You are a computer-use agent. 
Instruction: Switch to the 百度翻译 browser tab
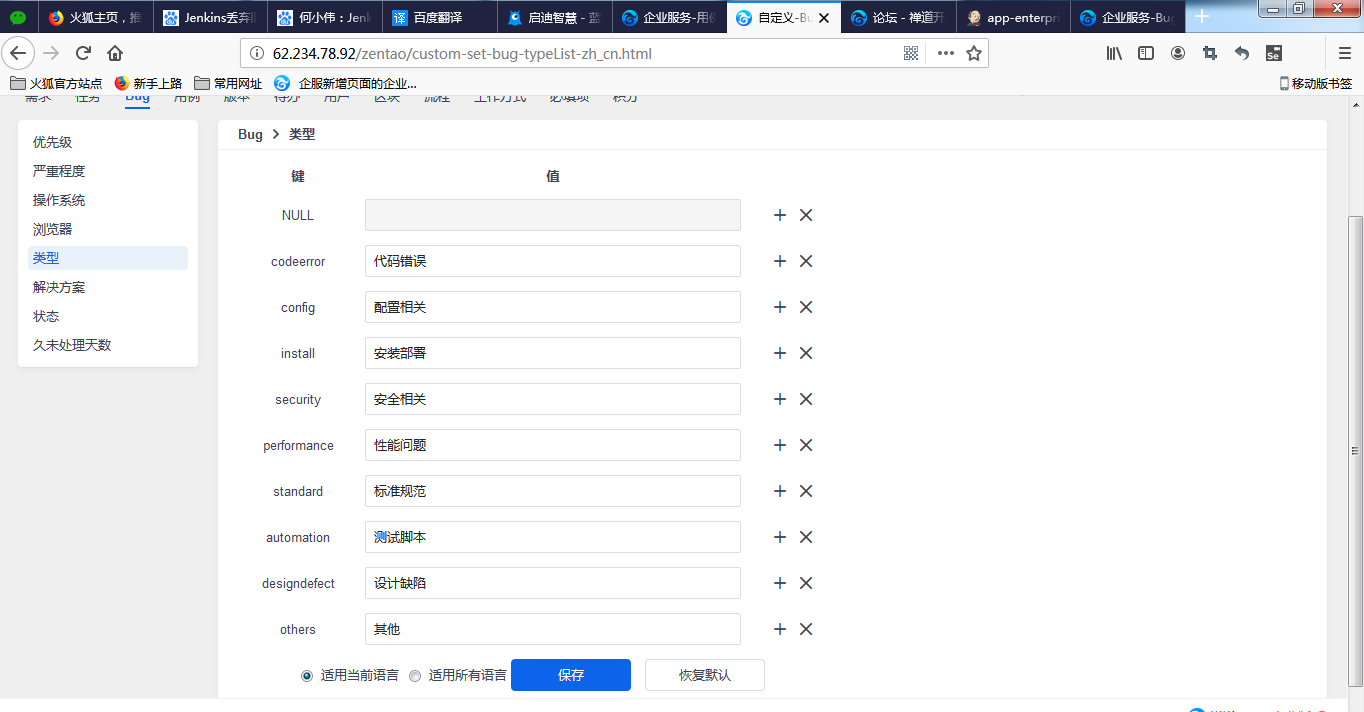pyautogui.click(x=437, y=17)
